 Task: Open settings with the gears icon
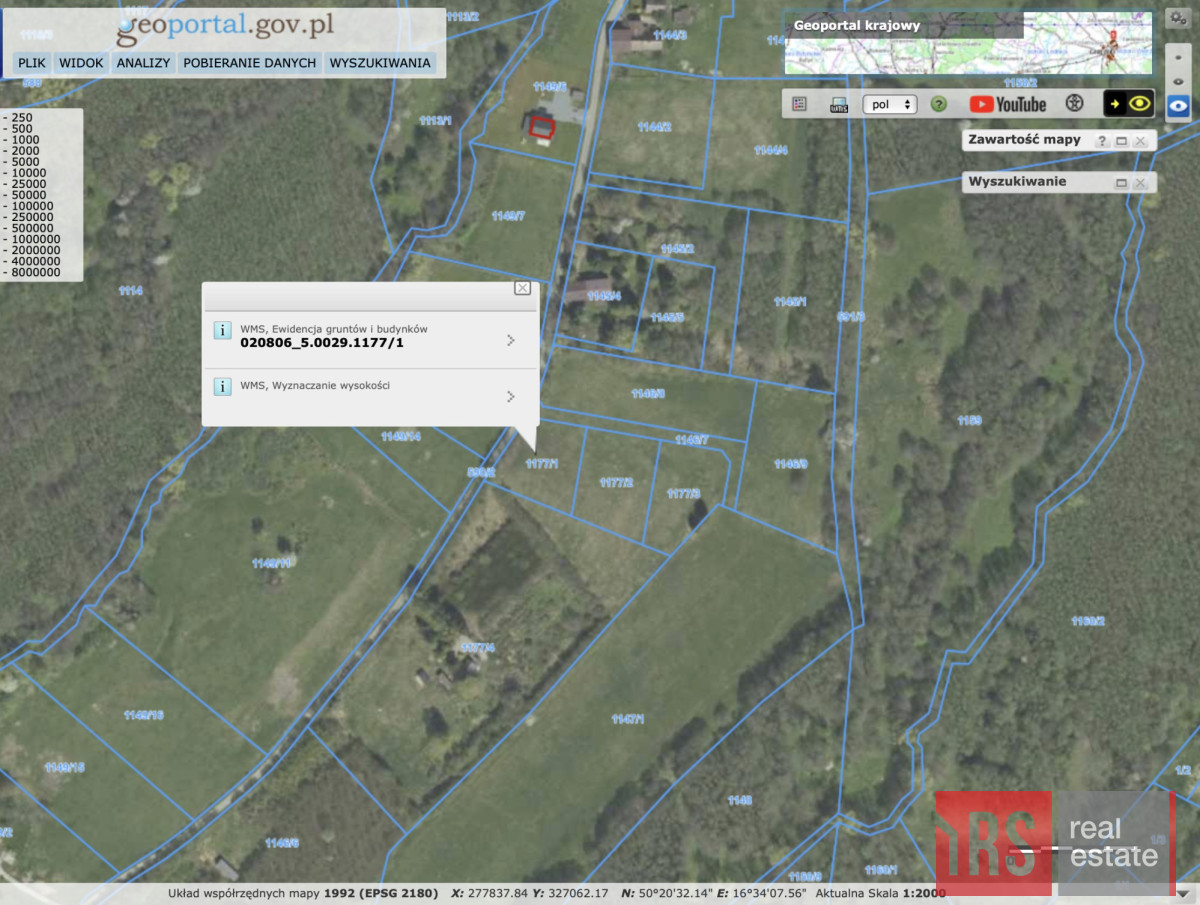[1177, 19]
